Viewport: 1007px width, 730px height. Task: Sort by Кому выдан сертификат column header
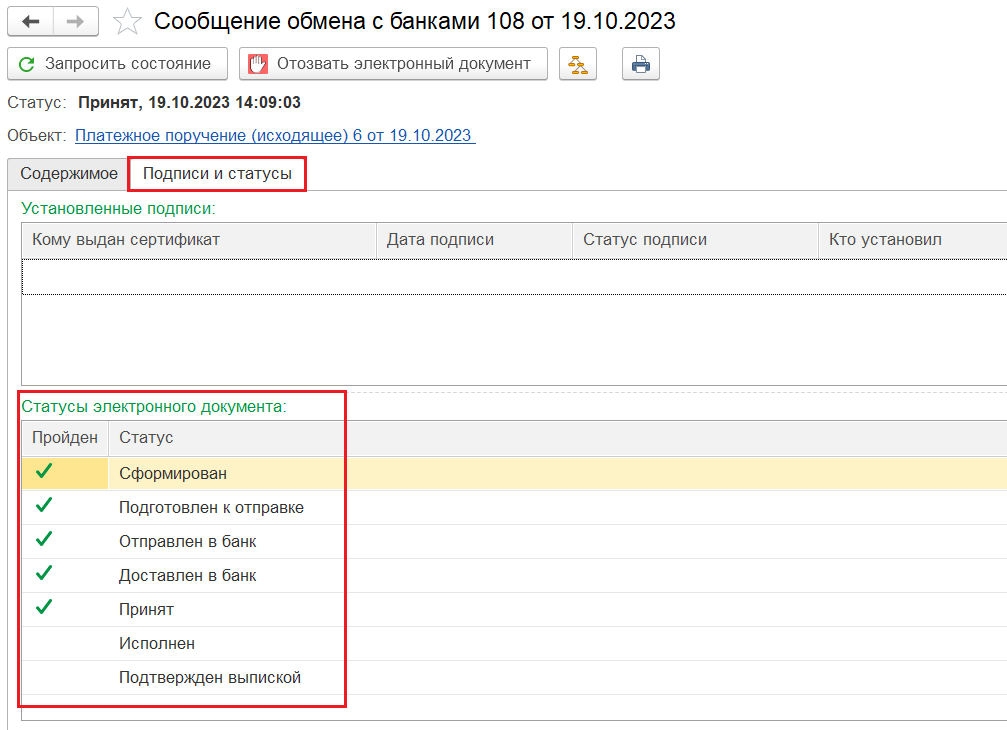click(x=126, y=240)
